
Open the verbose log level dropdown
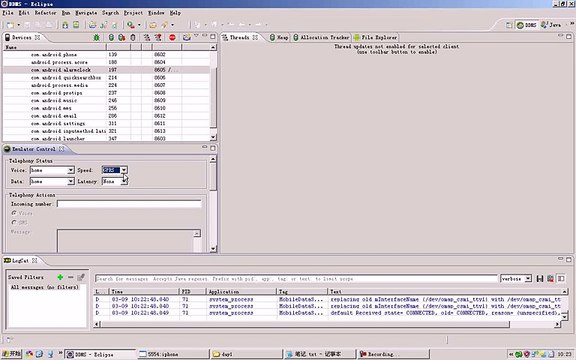pos(528,279)
